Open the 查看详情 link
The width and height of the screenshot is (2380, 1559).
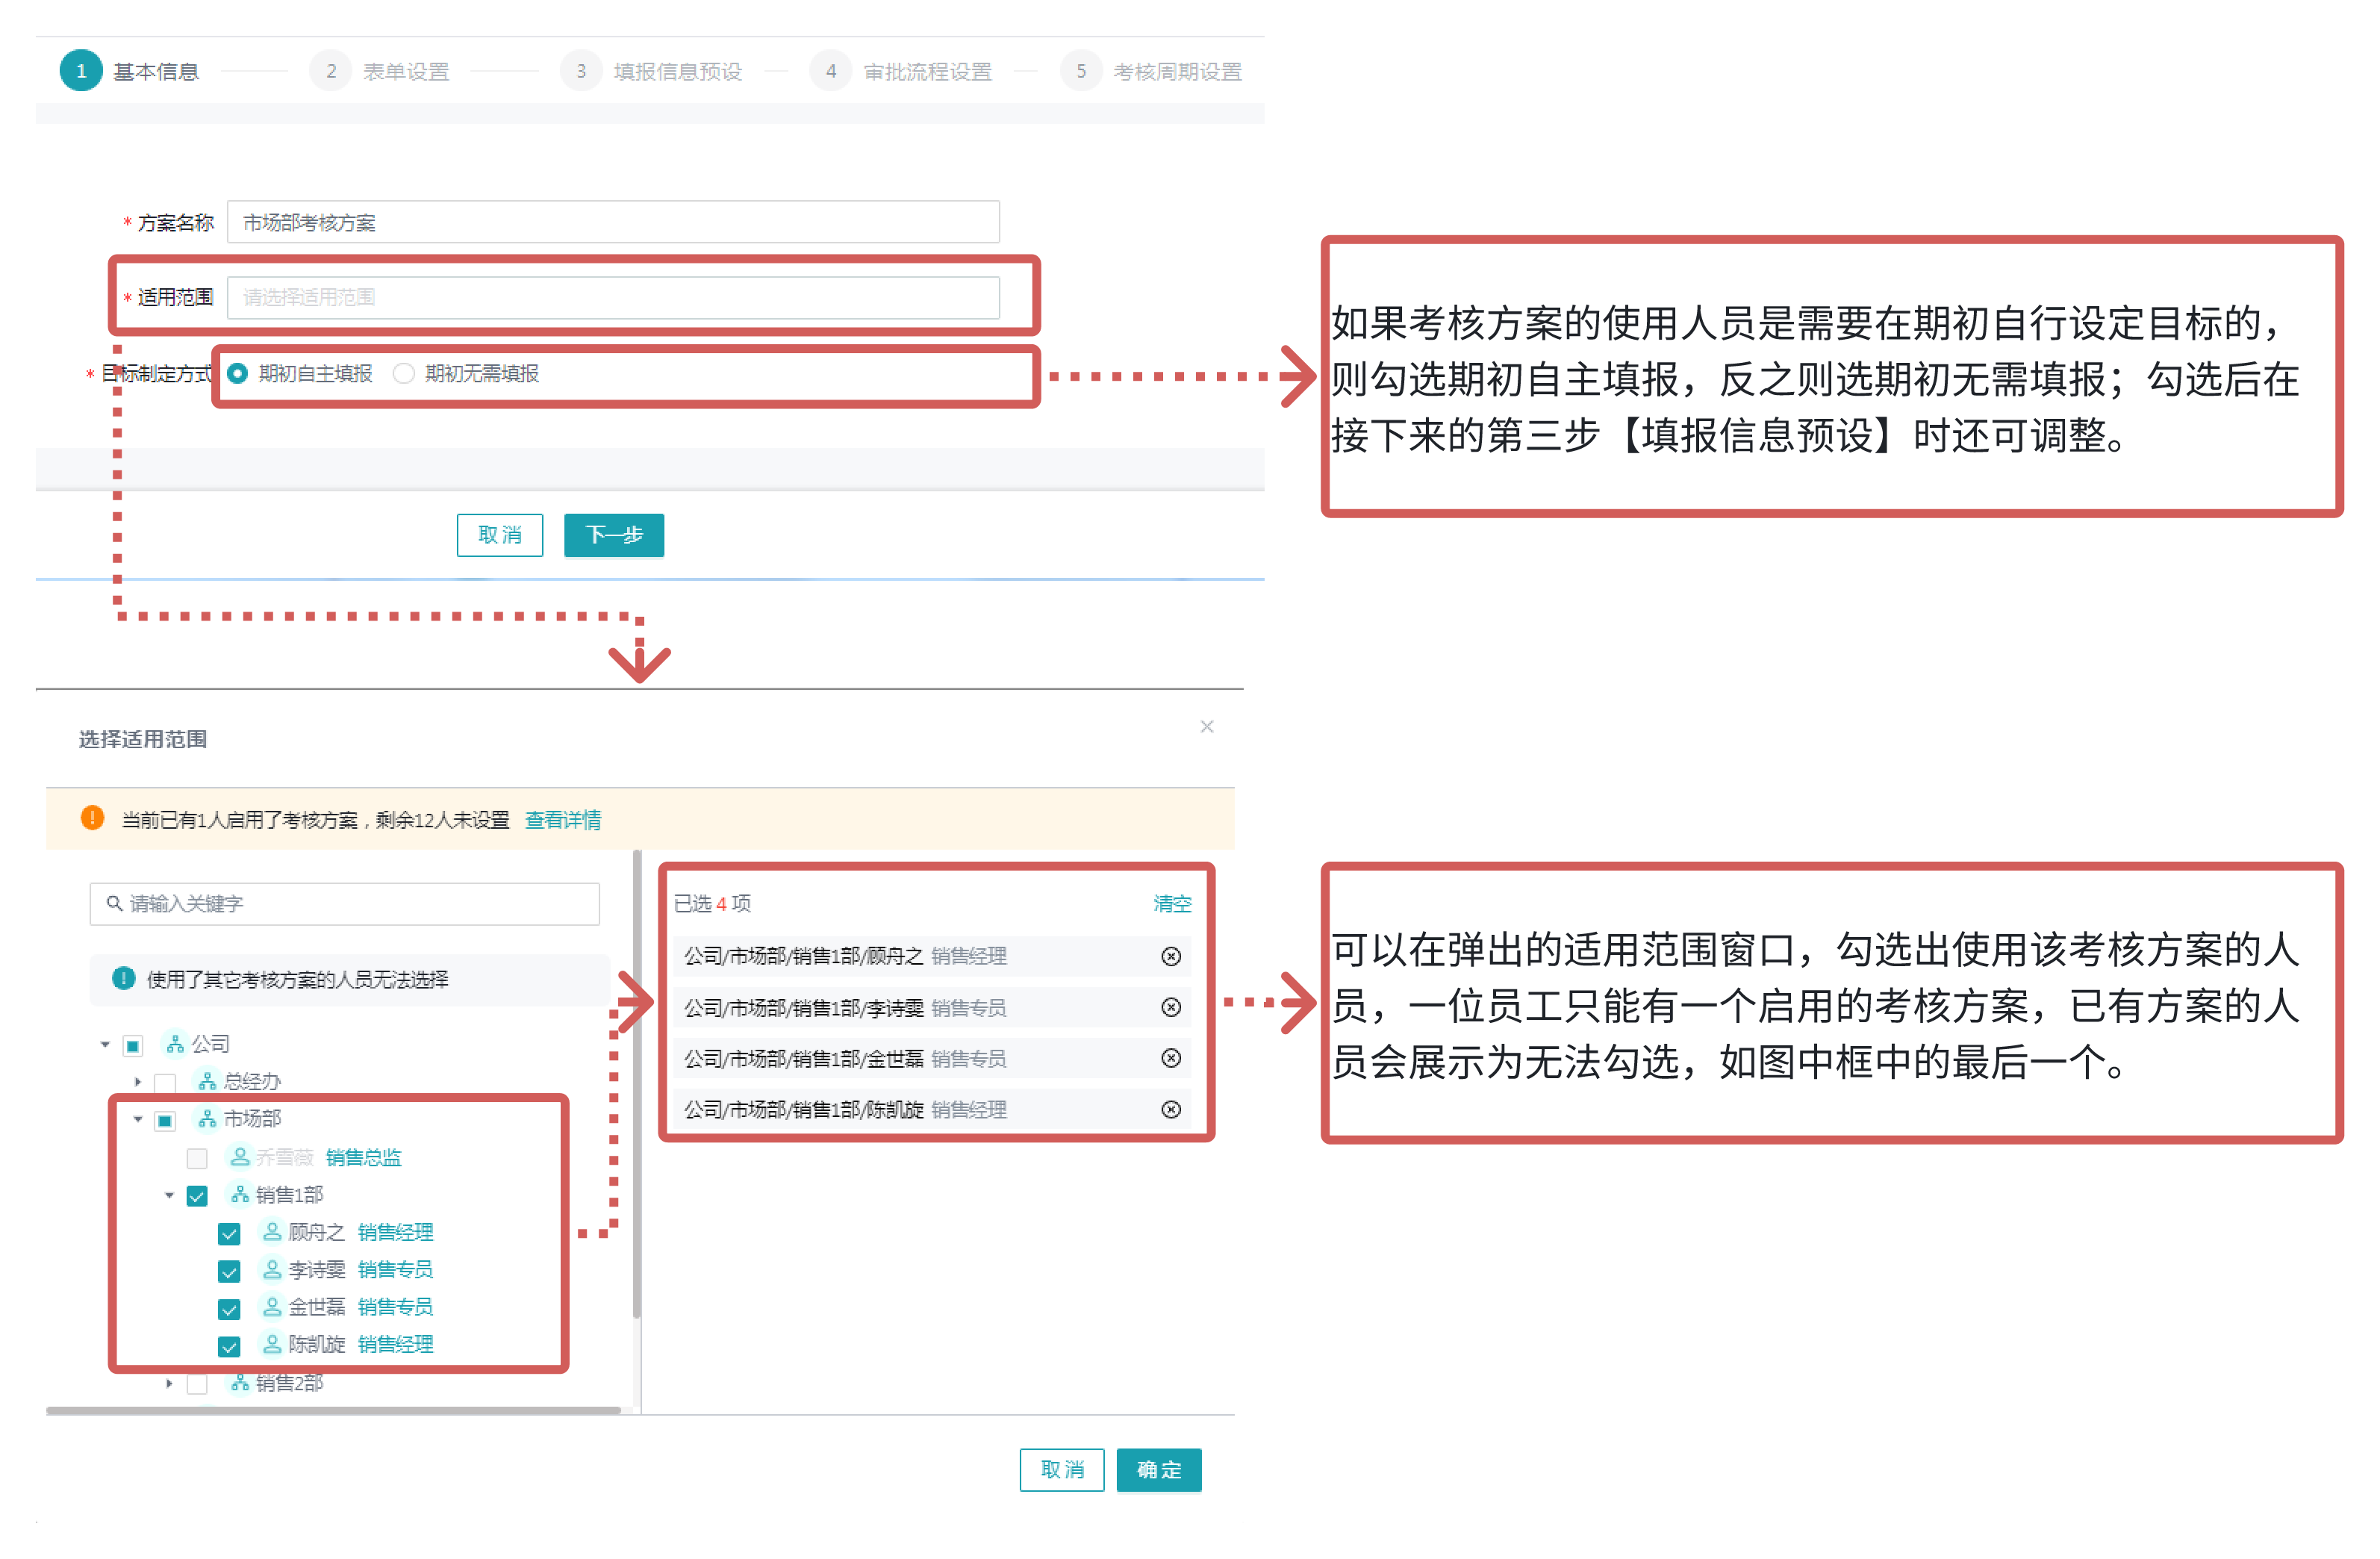(563, 821)
